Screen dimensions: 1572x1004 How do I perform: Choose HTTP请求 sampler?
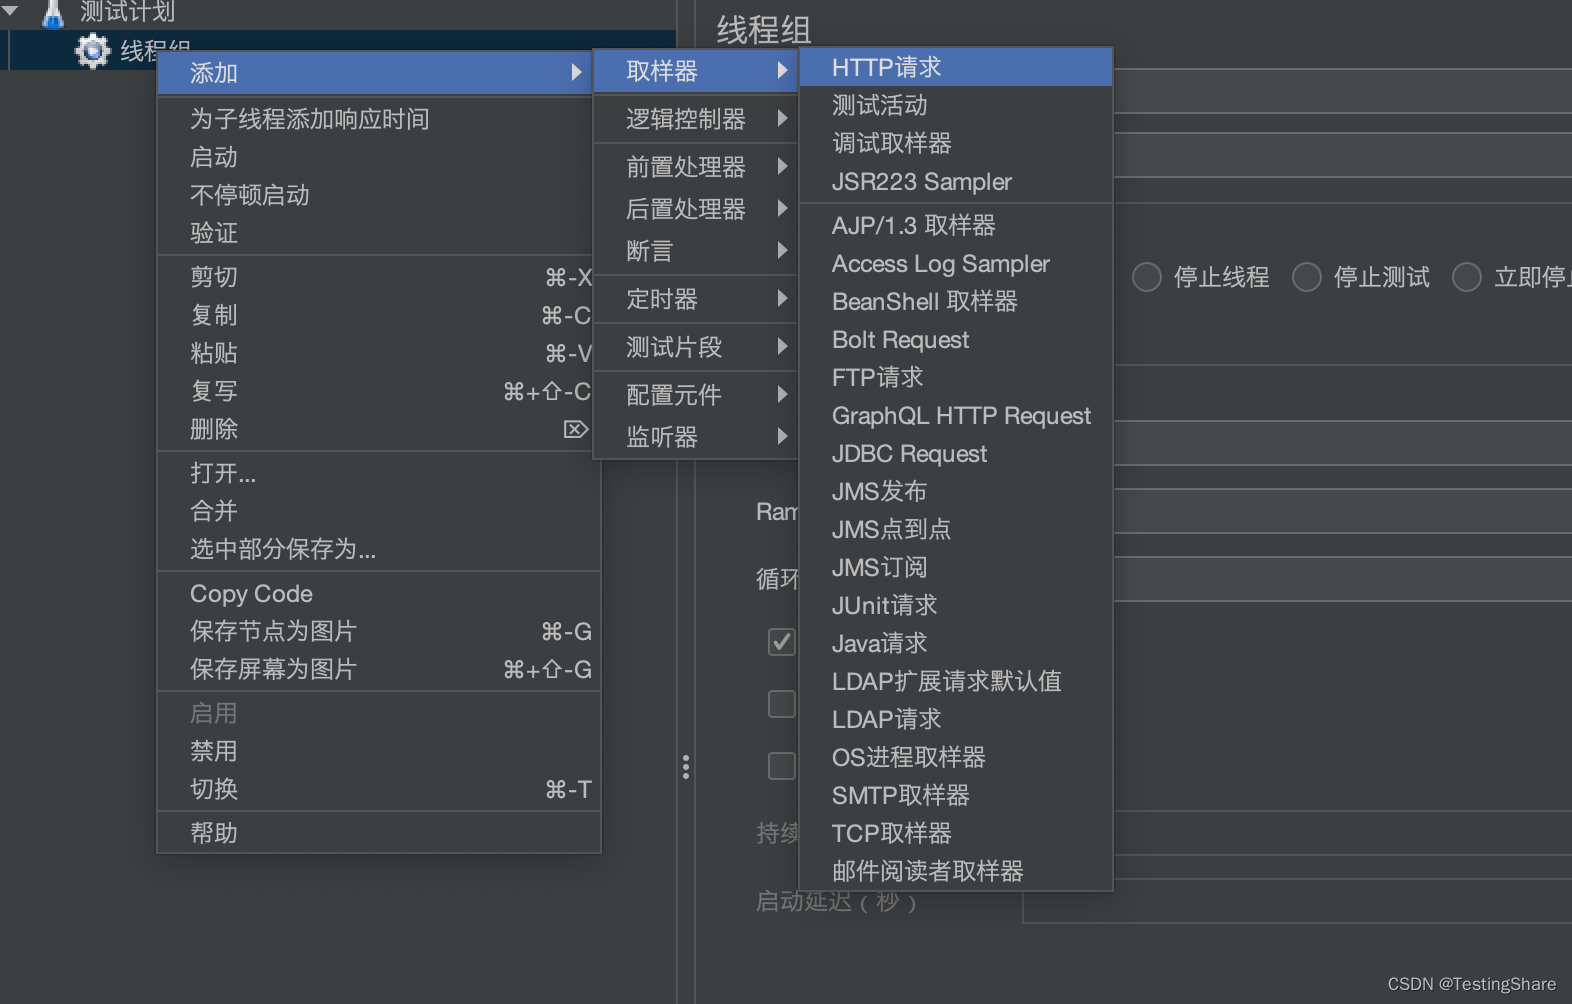[956, 67]
